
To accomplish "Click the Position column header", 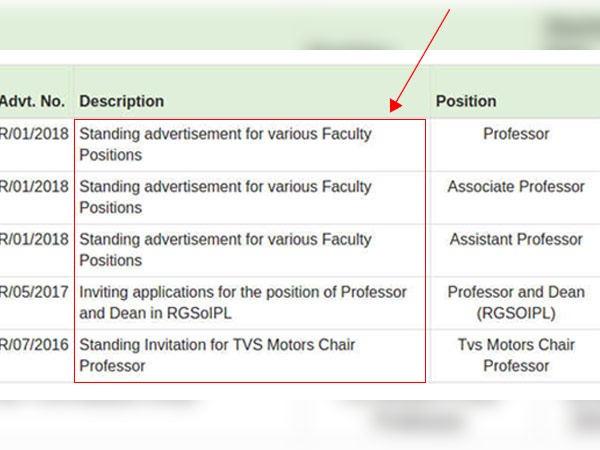I will pos(465,101).
